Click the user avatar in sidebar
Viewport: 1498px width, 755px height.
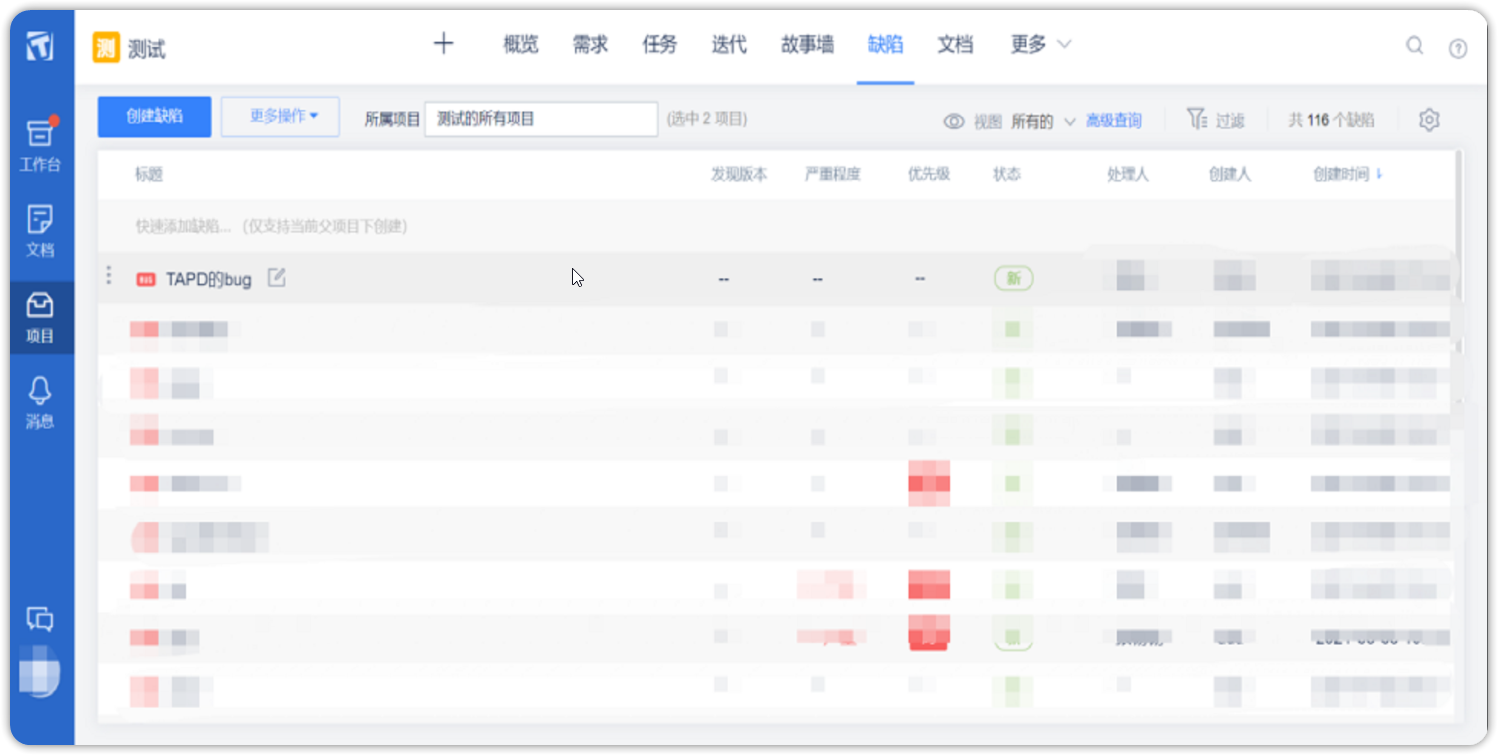40,672
